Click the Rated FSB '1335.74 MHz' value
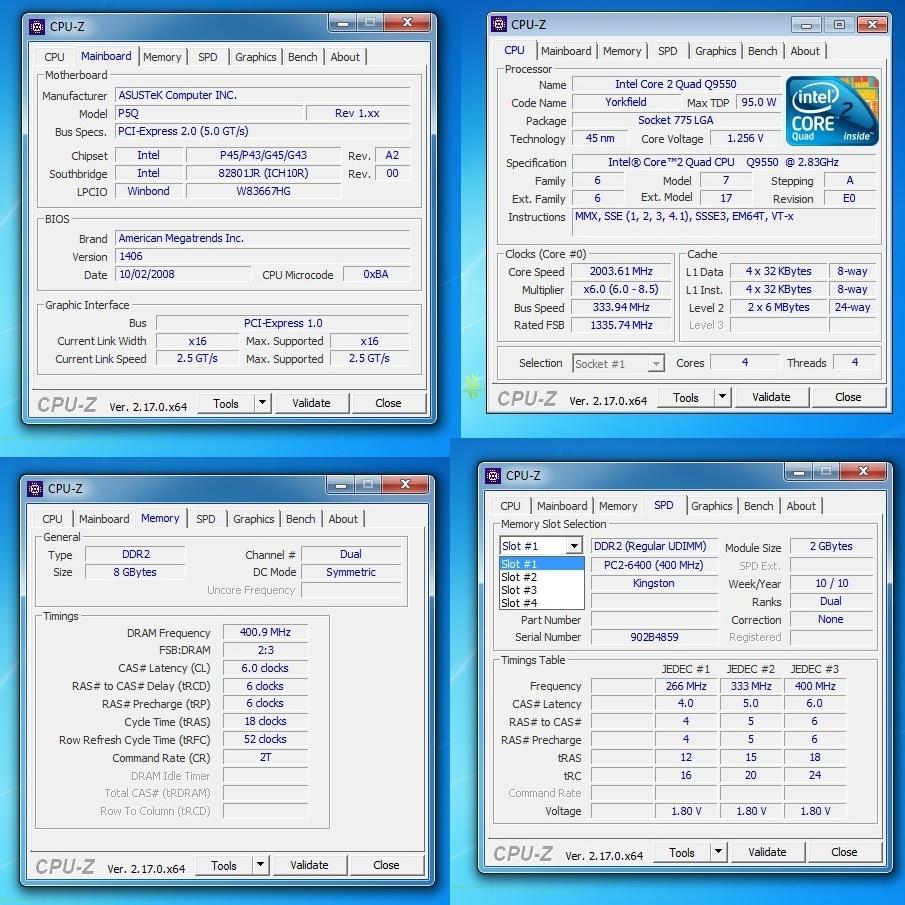Screen dimensions: 905x905 (621, 325)
